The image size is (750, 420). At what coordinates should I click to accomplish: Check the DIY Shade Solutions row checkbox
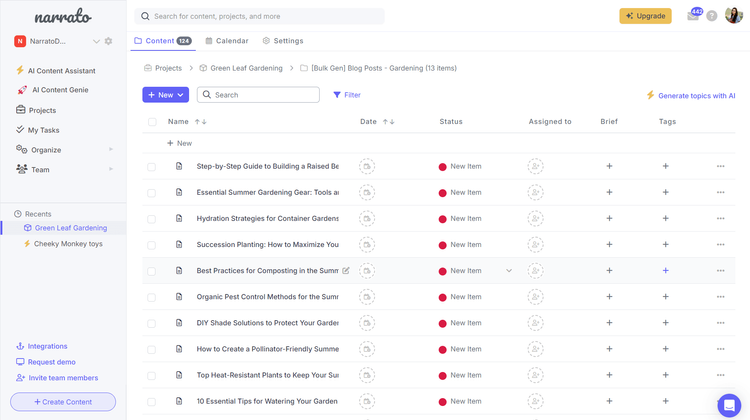[x=152, y=323]
